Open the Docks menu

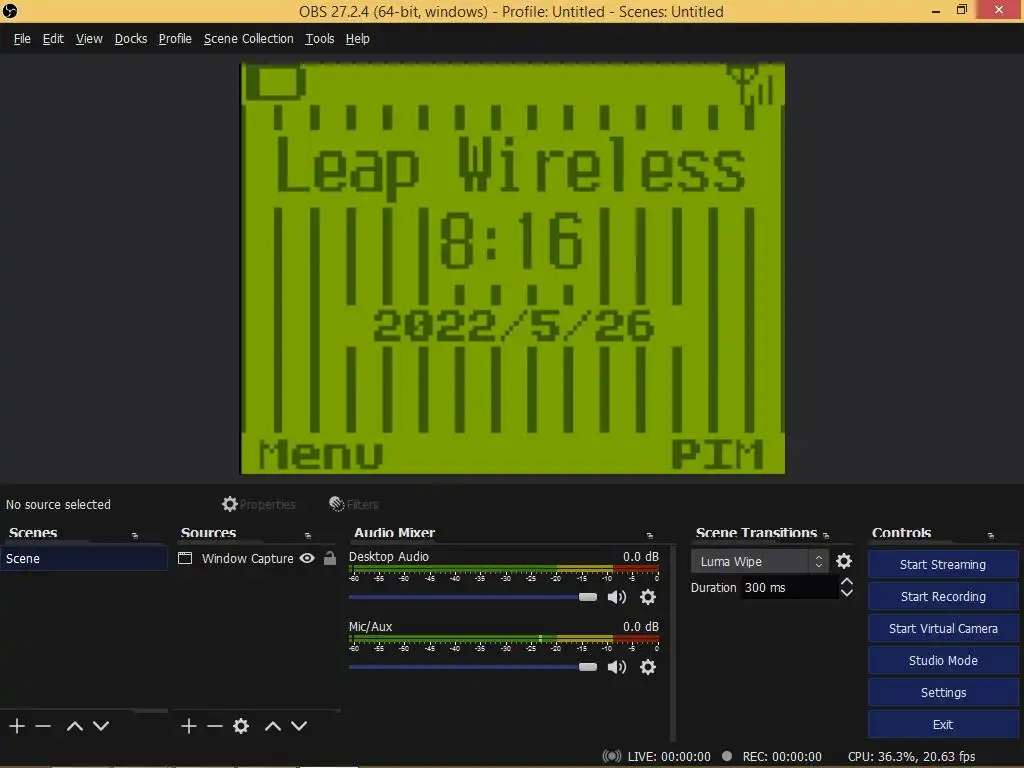pos(131,39)
